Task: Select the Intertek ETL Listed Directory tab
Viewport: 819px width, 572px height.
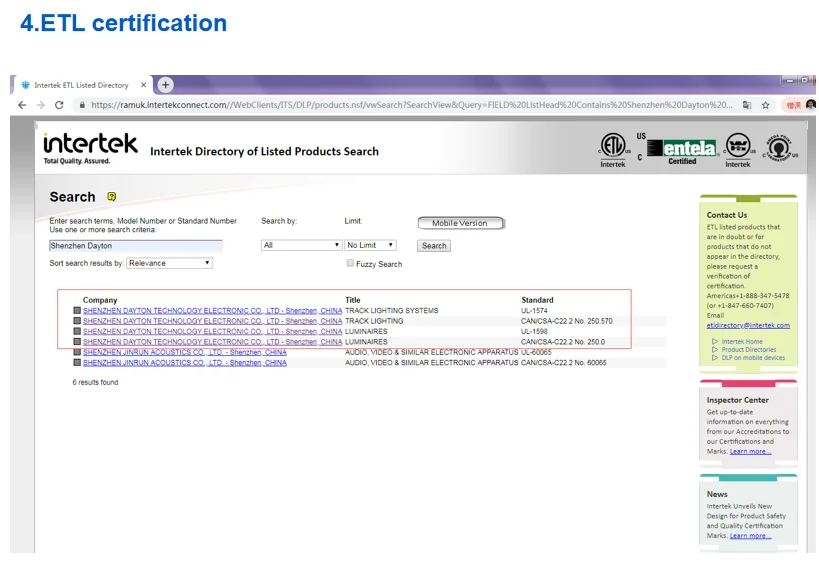Action: 80,85
